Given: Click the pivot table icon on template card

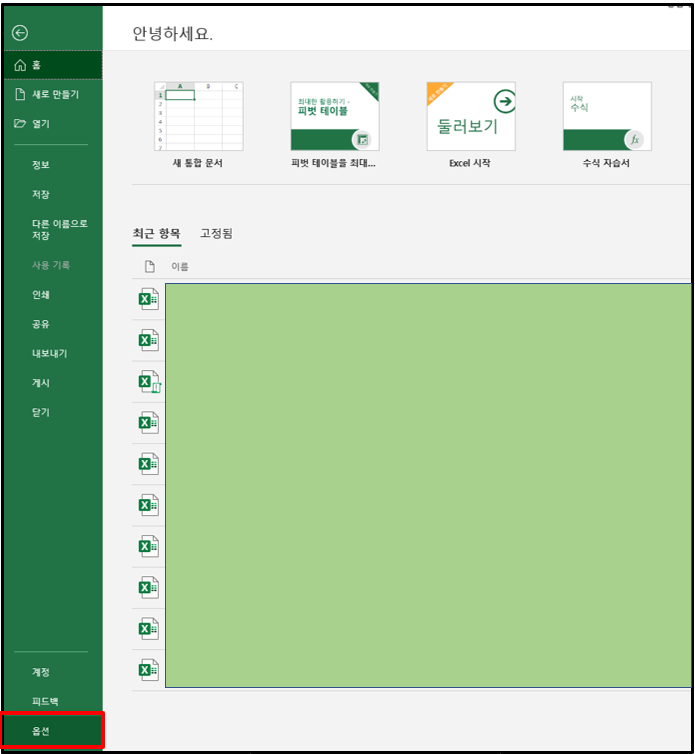Looking at the screenshot, I should pyautogui.click(x=362, y=139).
